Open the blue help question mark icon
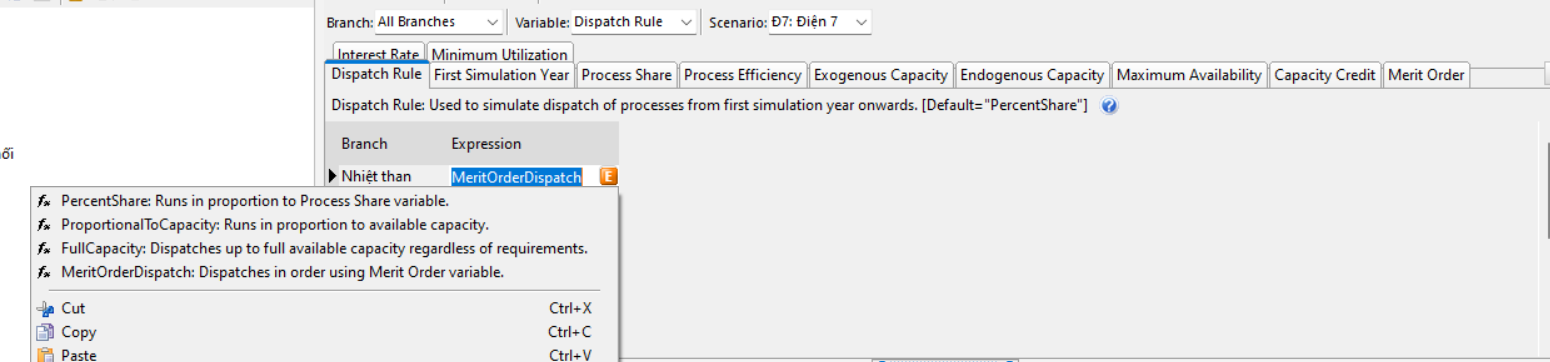The image size is (1550, 362). click(1108, 105)
